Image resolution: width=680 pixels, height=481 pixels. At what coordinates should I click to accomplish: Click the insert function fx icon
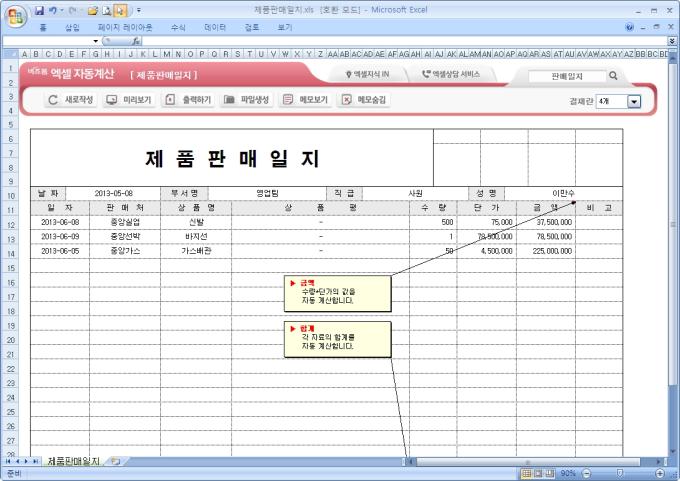click(136, 41)
